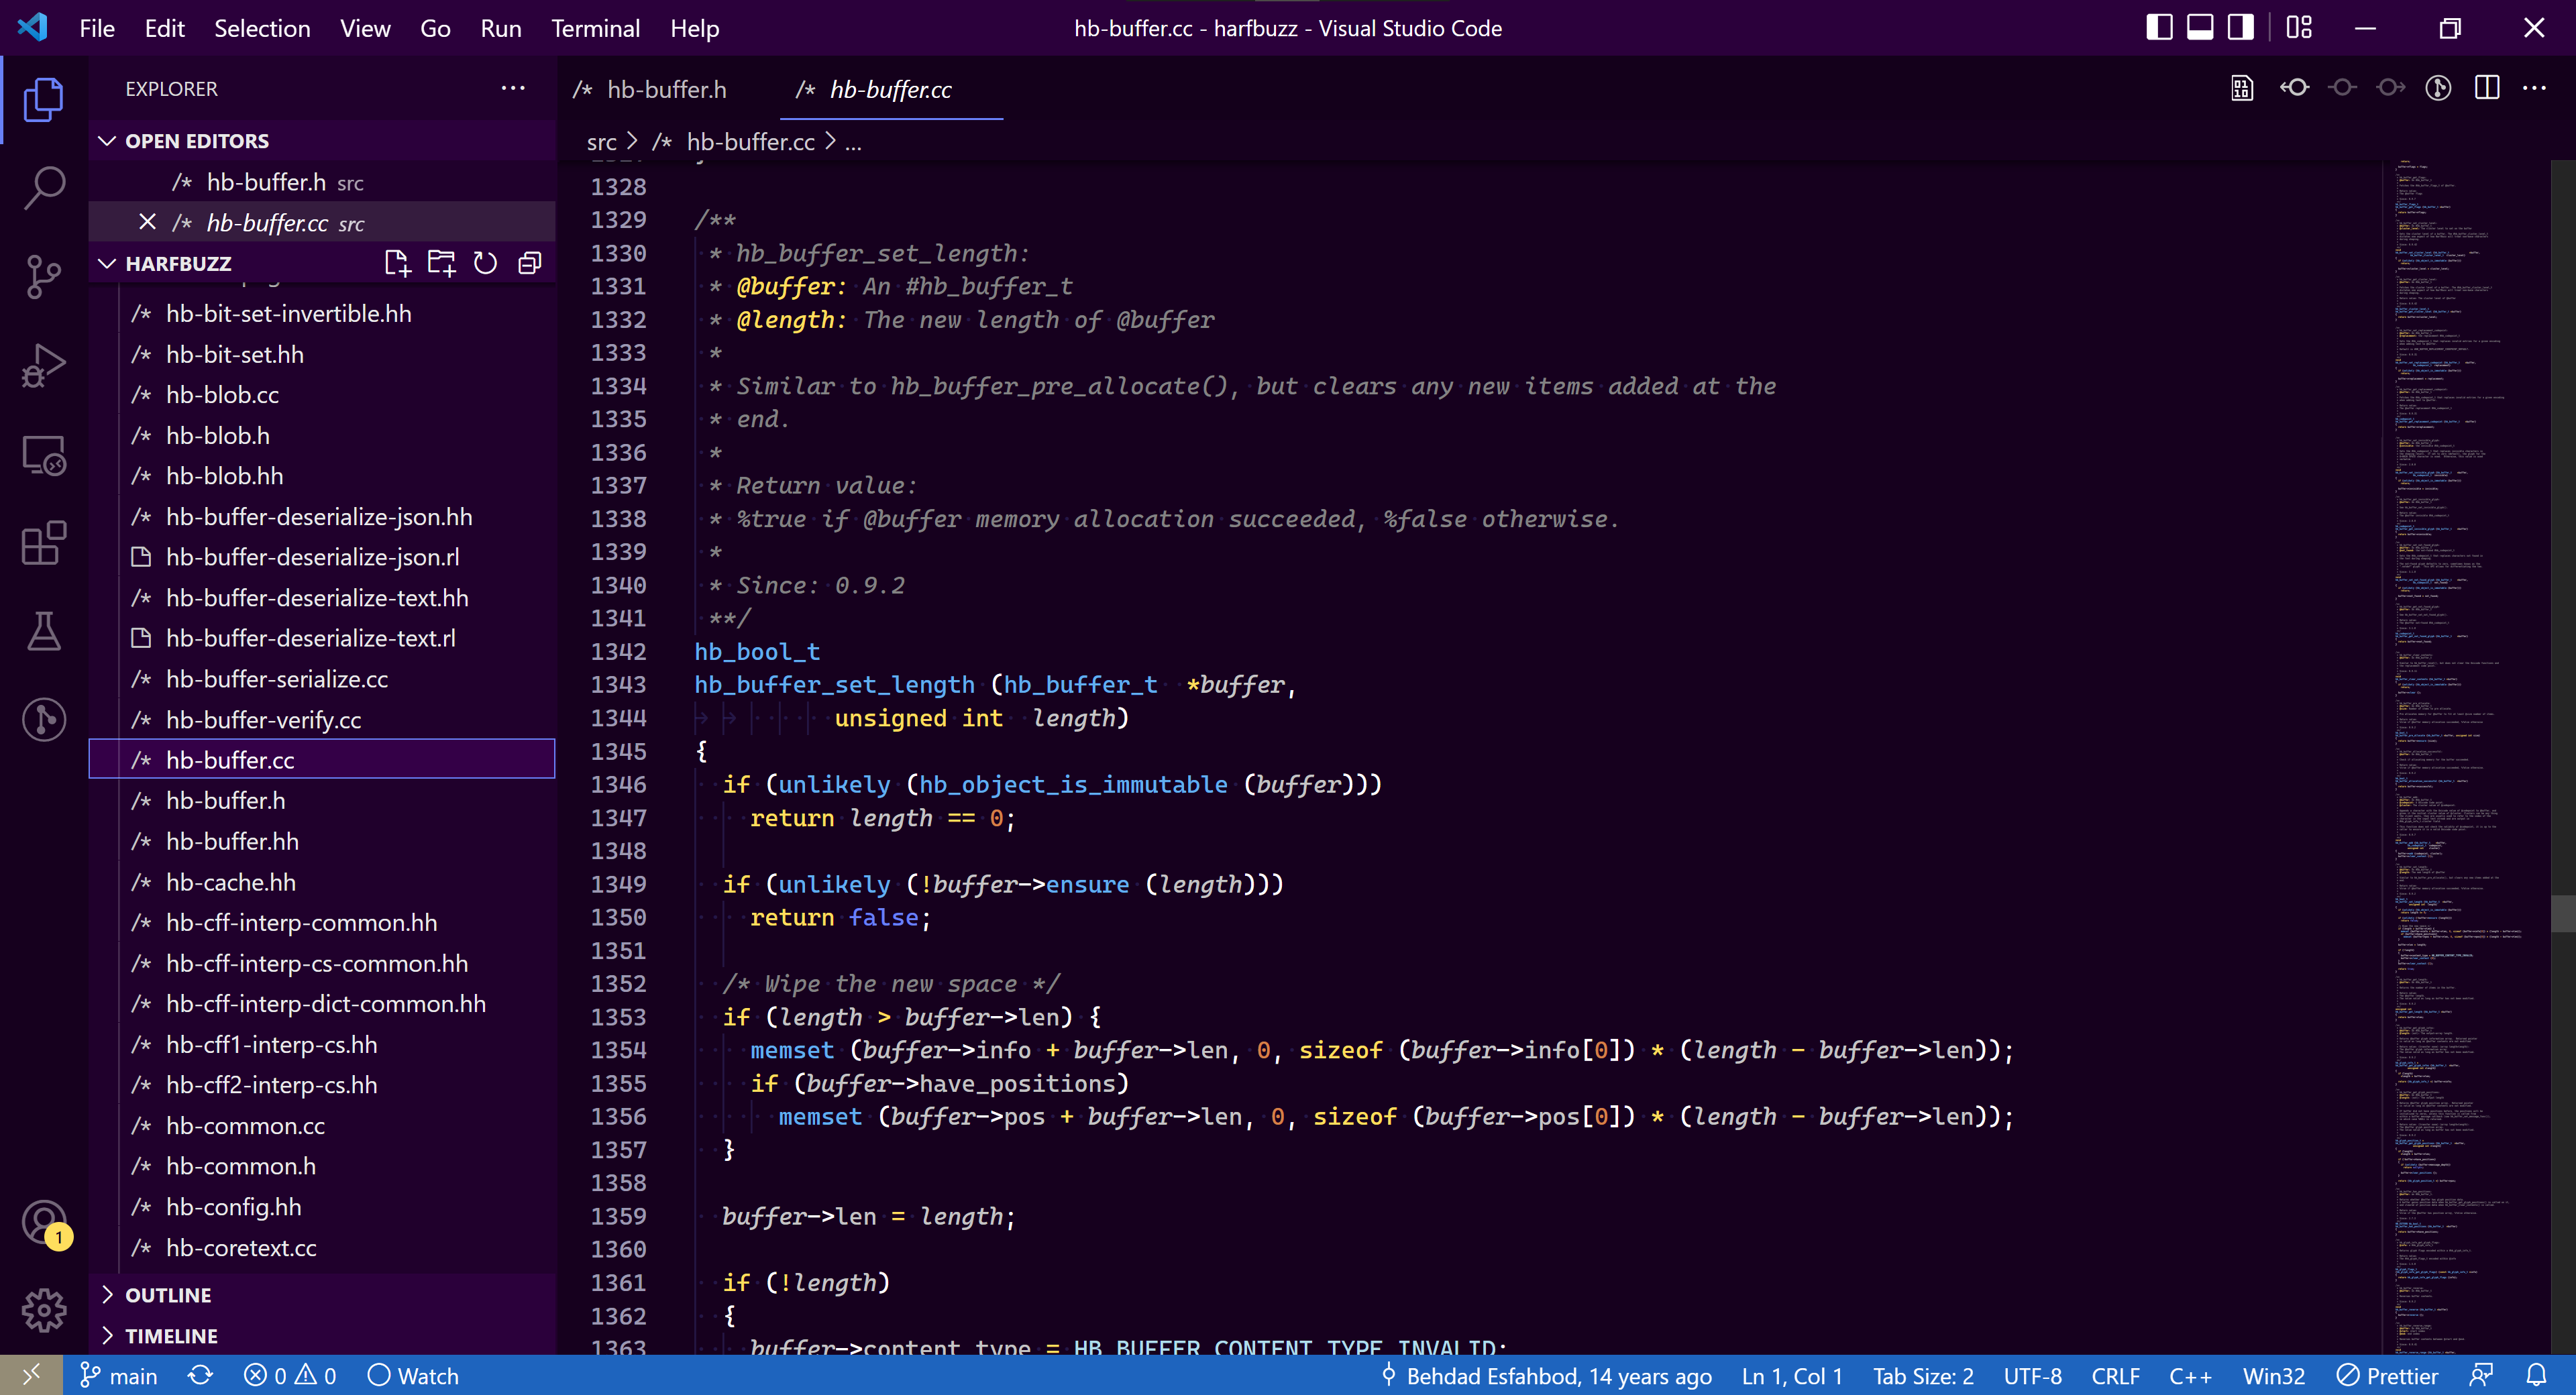Open the Terminal menu
This screenshot has height=1395, width=2576.
[595, 28]
